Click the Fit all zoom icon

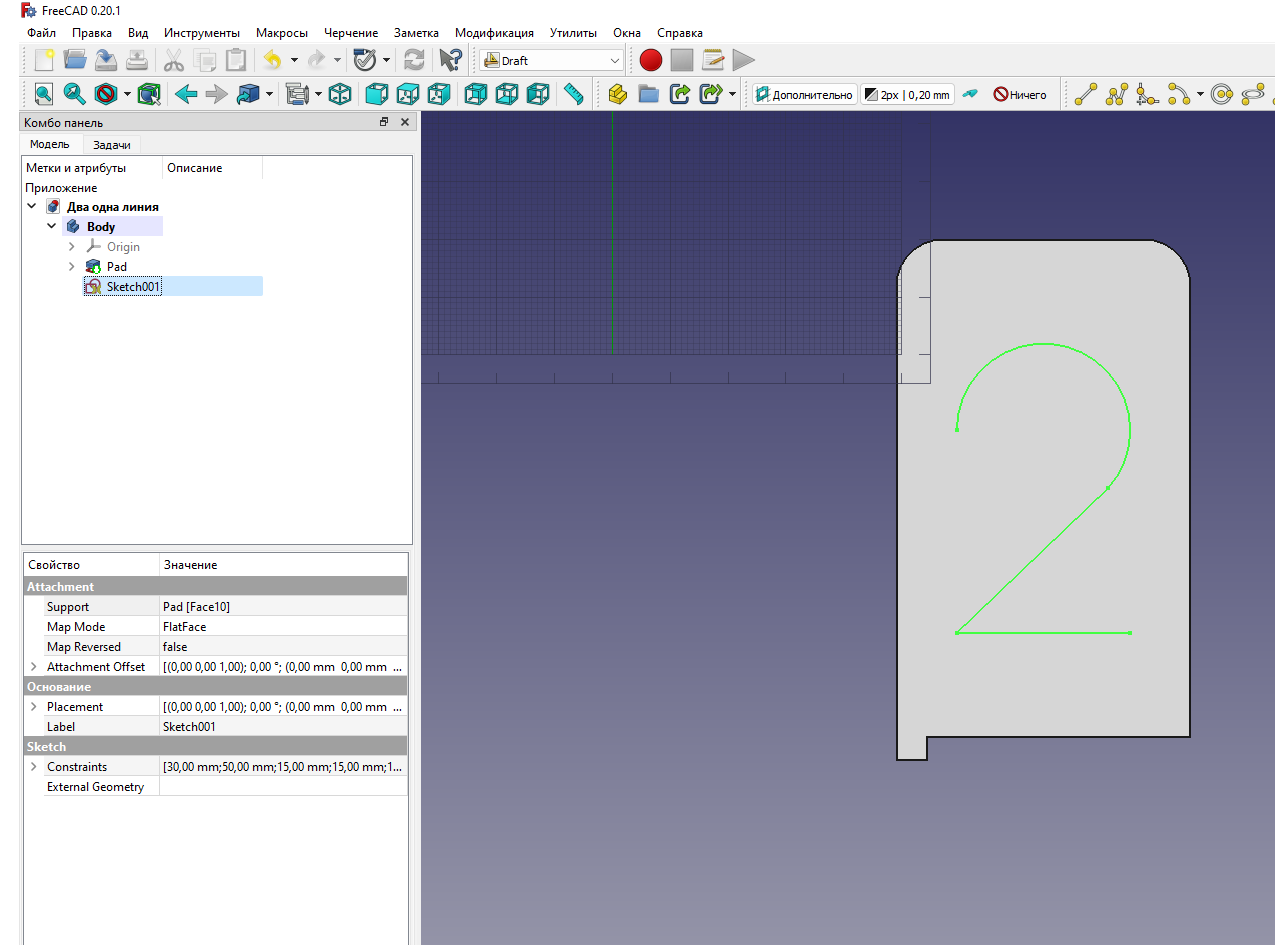point(44,95)
